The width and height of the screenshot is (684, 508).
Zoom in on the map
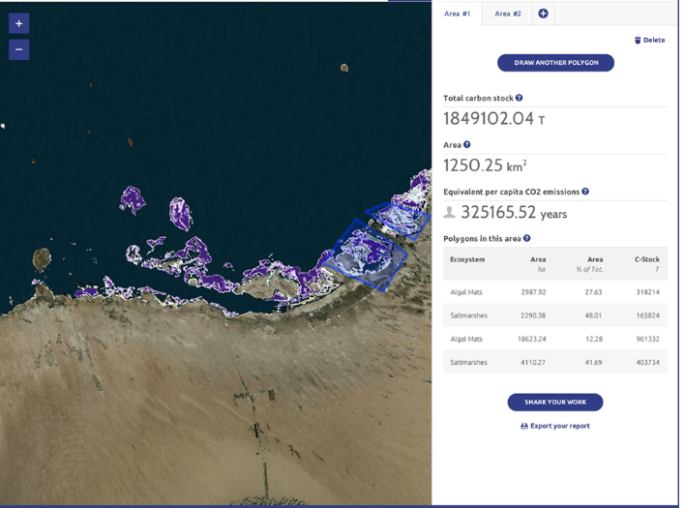tap(19, 23)
